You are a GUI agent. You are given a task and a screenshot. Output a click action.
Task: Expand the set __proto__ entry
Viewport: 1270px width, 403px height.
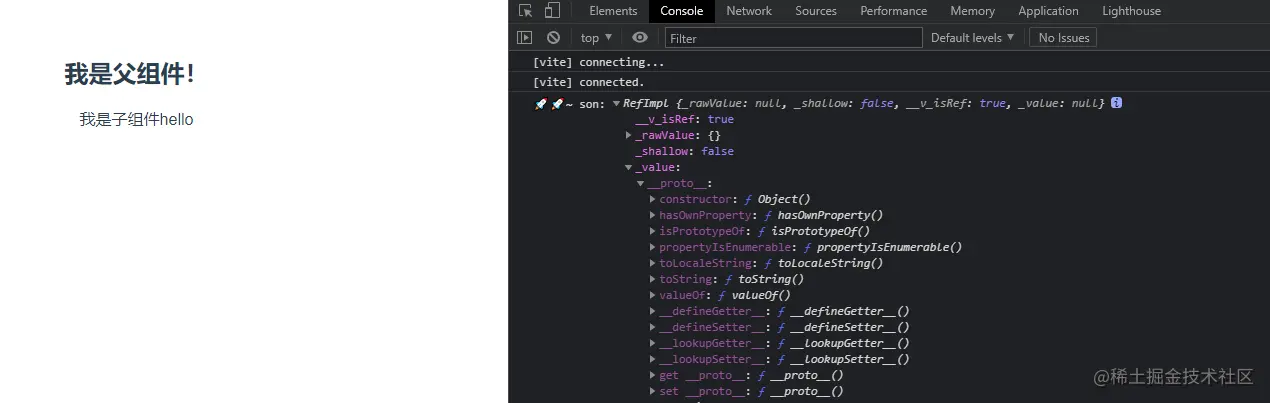pos(653,391)
